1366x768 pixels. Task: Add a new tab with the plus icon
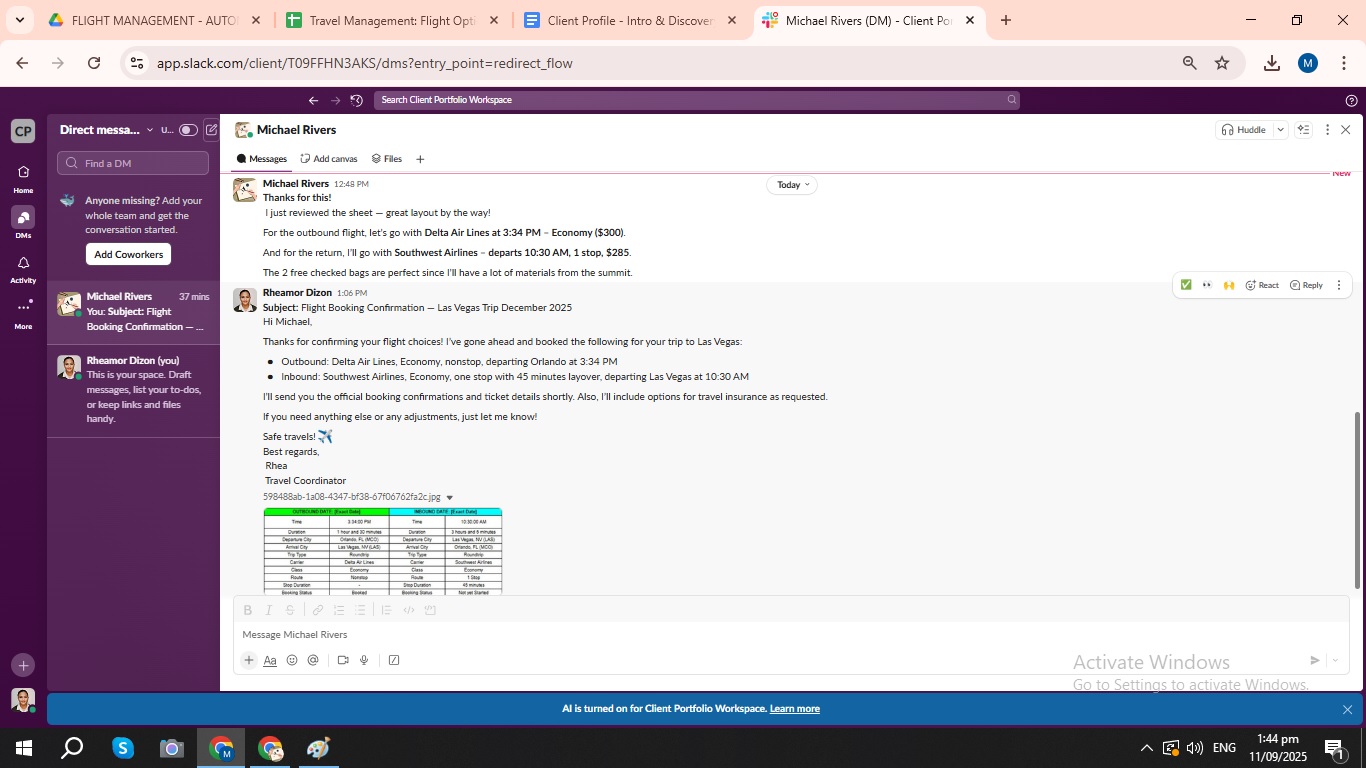(420, 159)
